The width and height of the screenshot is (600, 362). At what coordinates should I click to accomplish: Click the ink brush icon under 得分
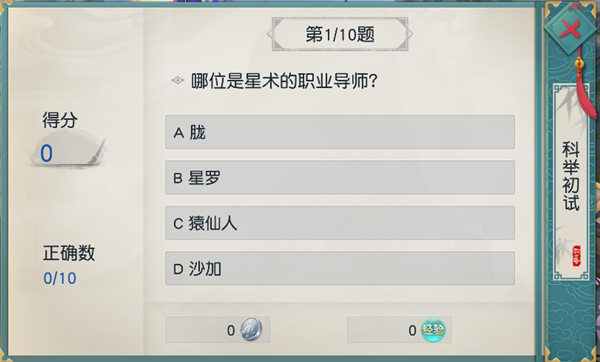point(96,152)
